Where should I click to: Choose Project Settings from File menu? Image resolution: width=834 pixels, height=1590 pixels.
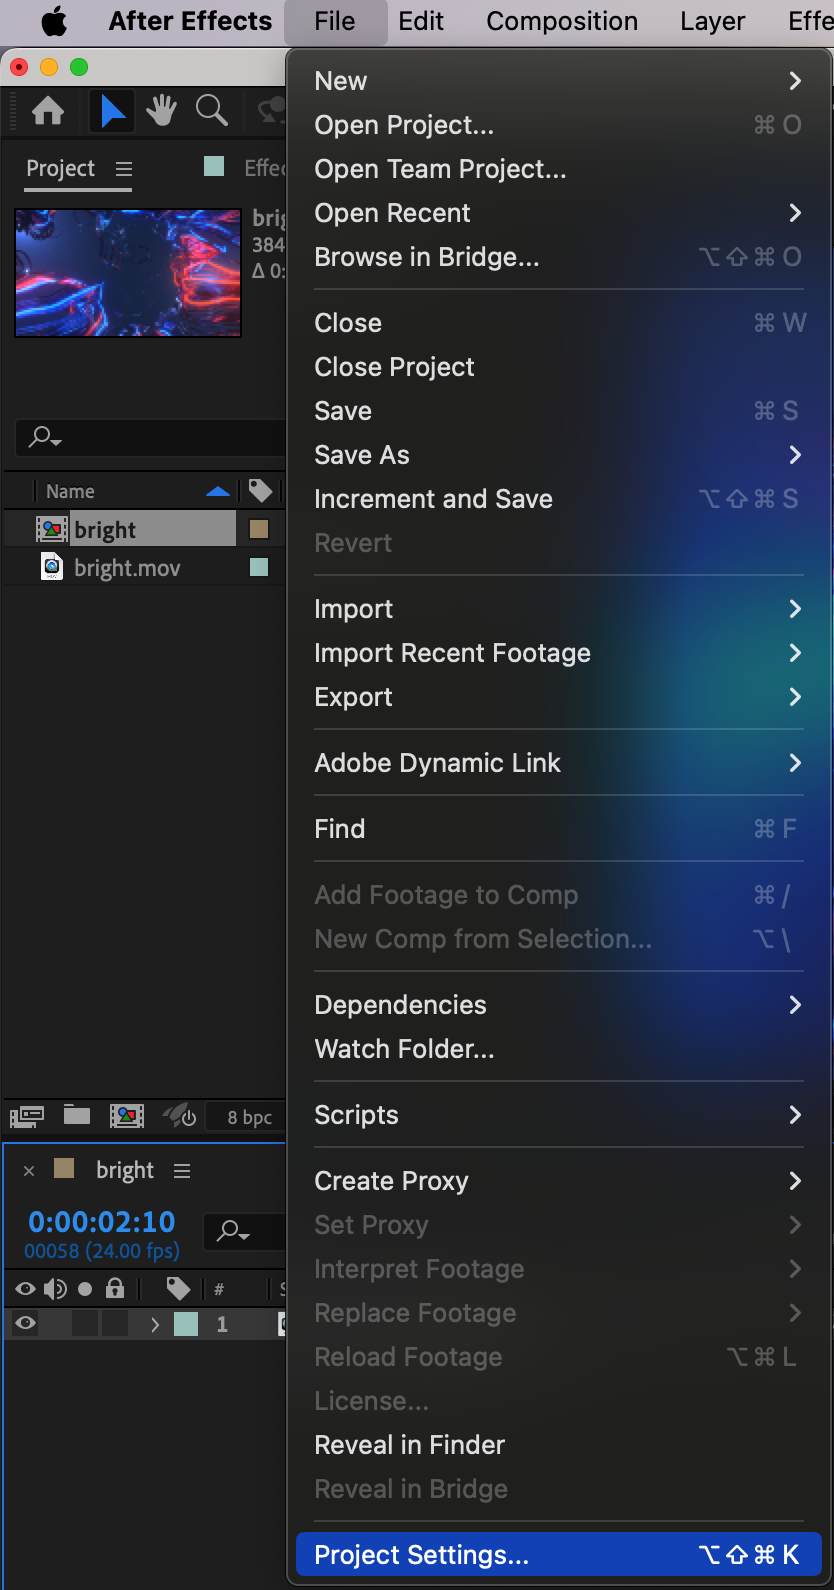pyautogui.click(x=558, y=1555)
